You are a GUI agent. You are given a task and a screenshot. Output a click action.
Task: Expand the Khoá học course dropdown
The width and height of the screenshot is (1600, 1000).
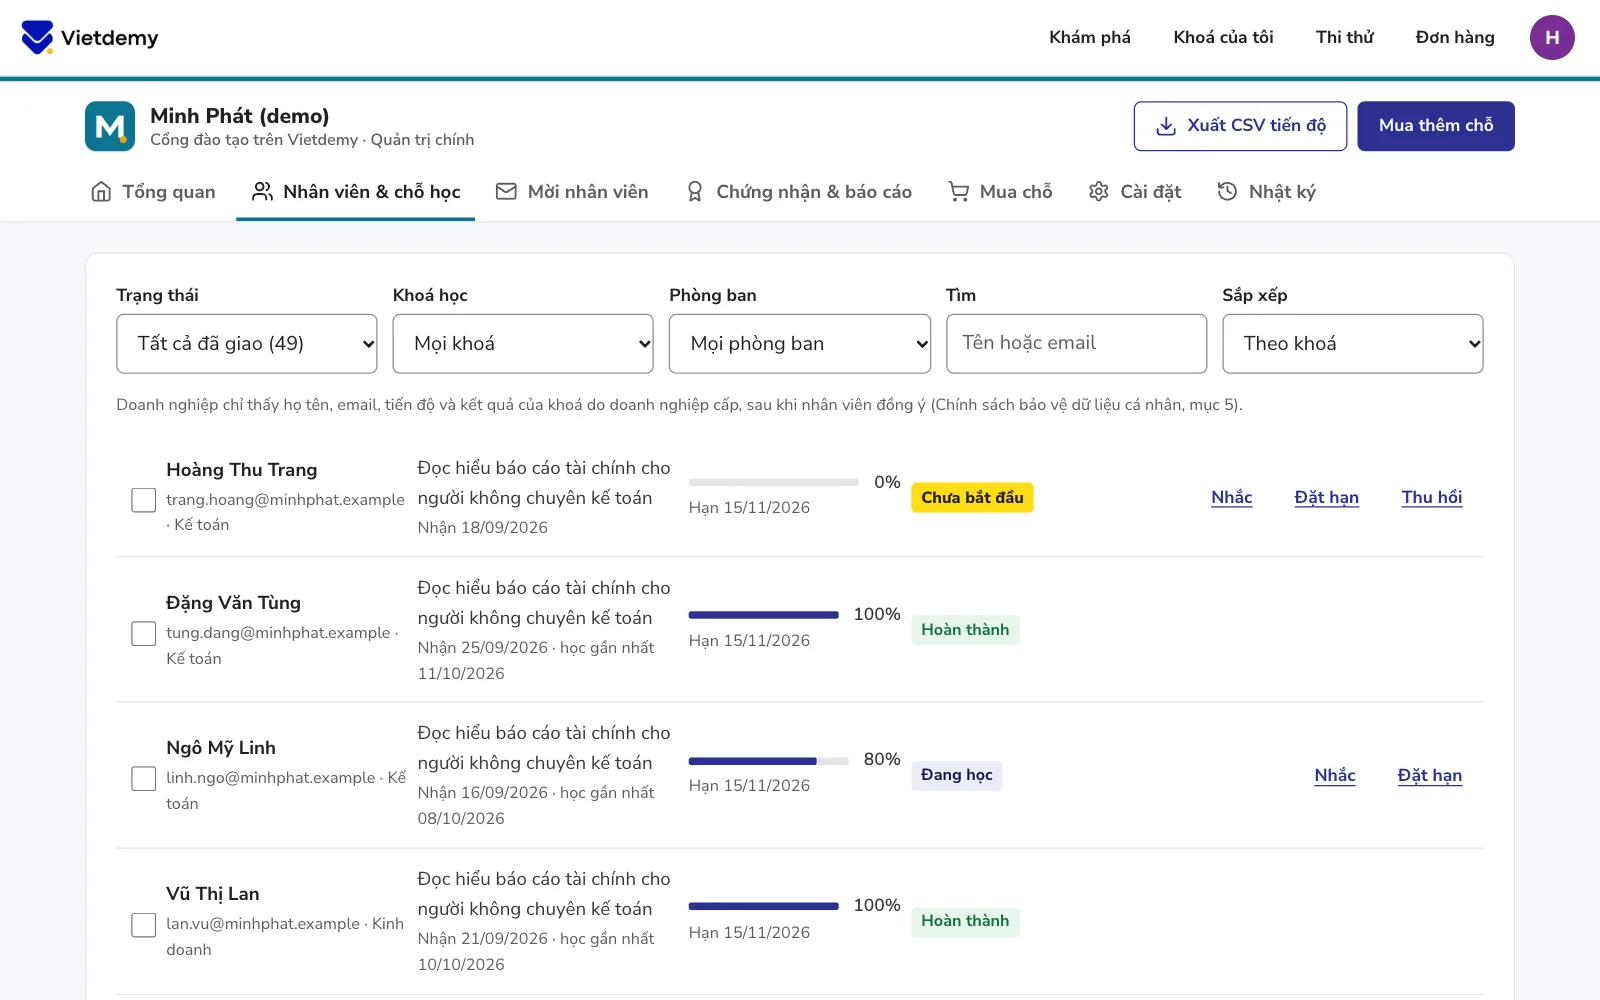pyautogui.click(x=523, y=344)
